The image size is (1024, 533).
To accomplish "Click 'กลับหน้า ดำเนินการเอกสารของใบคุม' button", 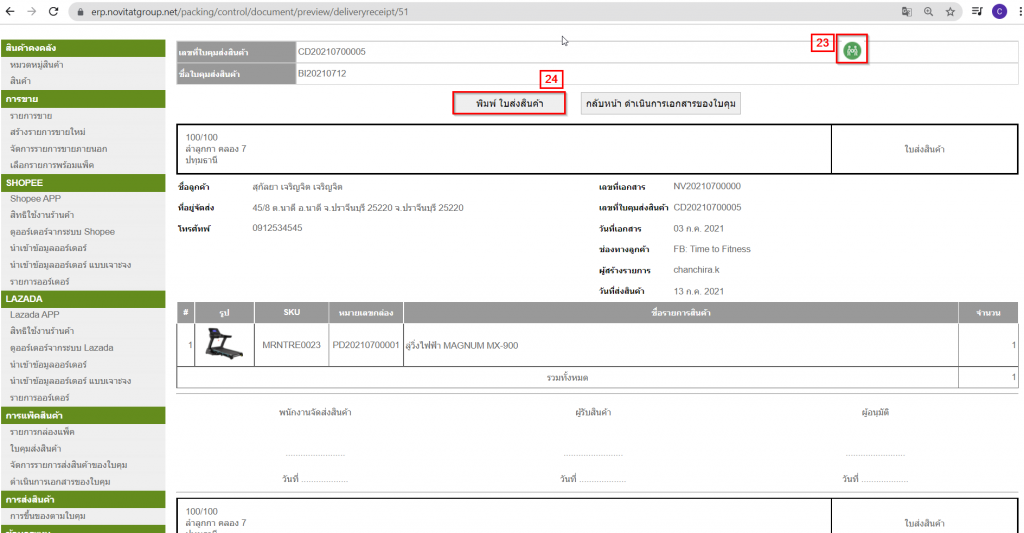I will [x=661, y=104].
